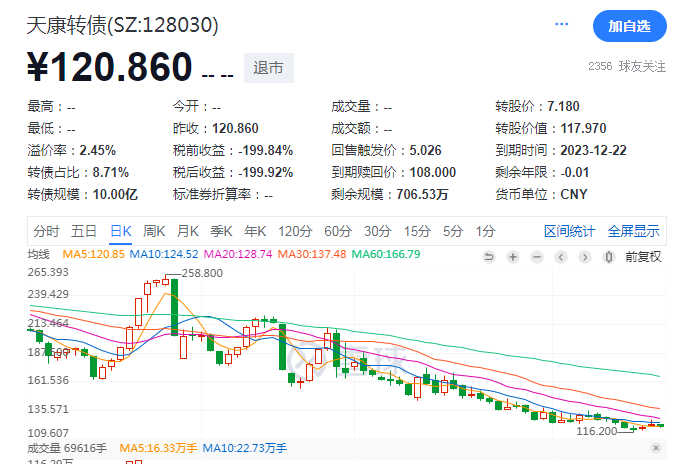Click the volume MA5:16.33万手 label
687x464 pixels.
coord(158,448)
